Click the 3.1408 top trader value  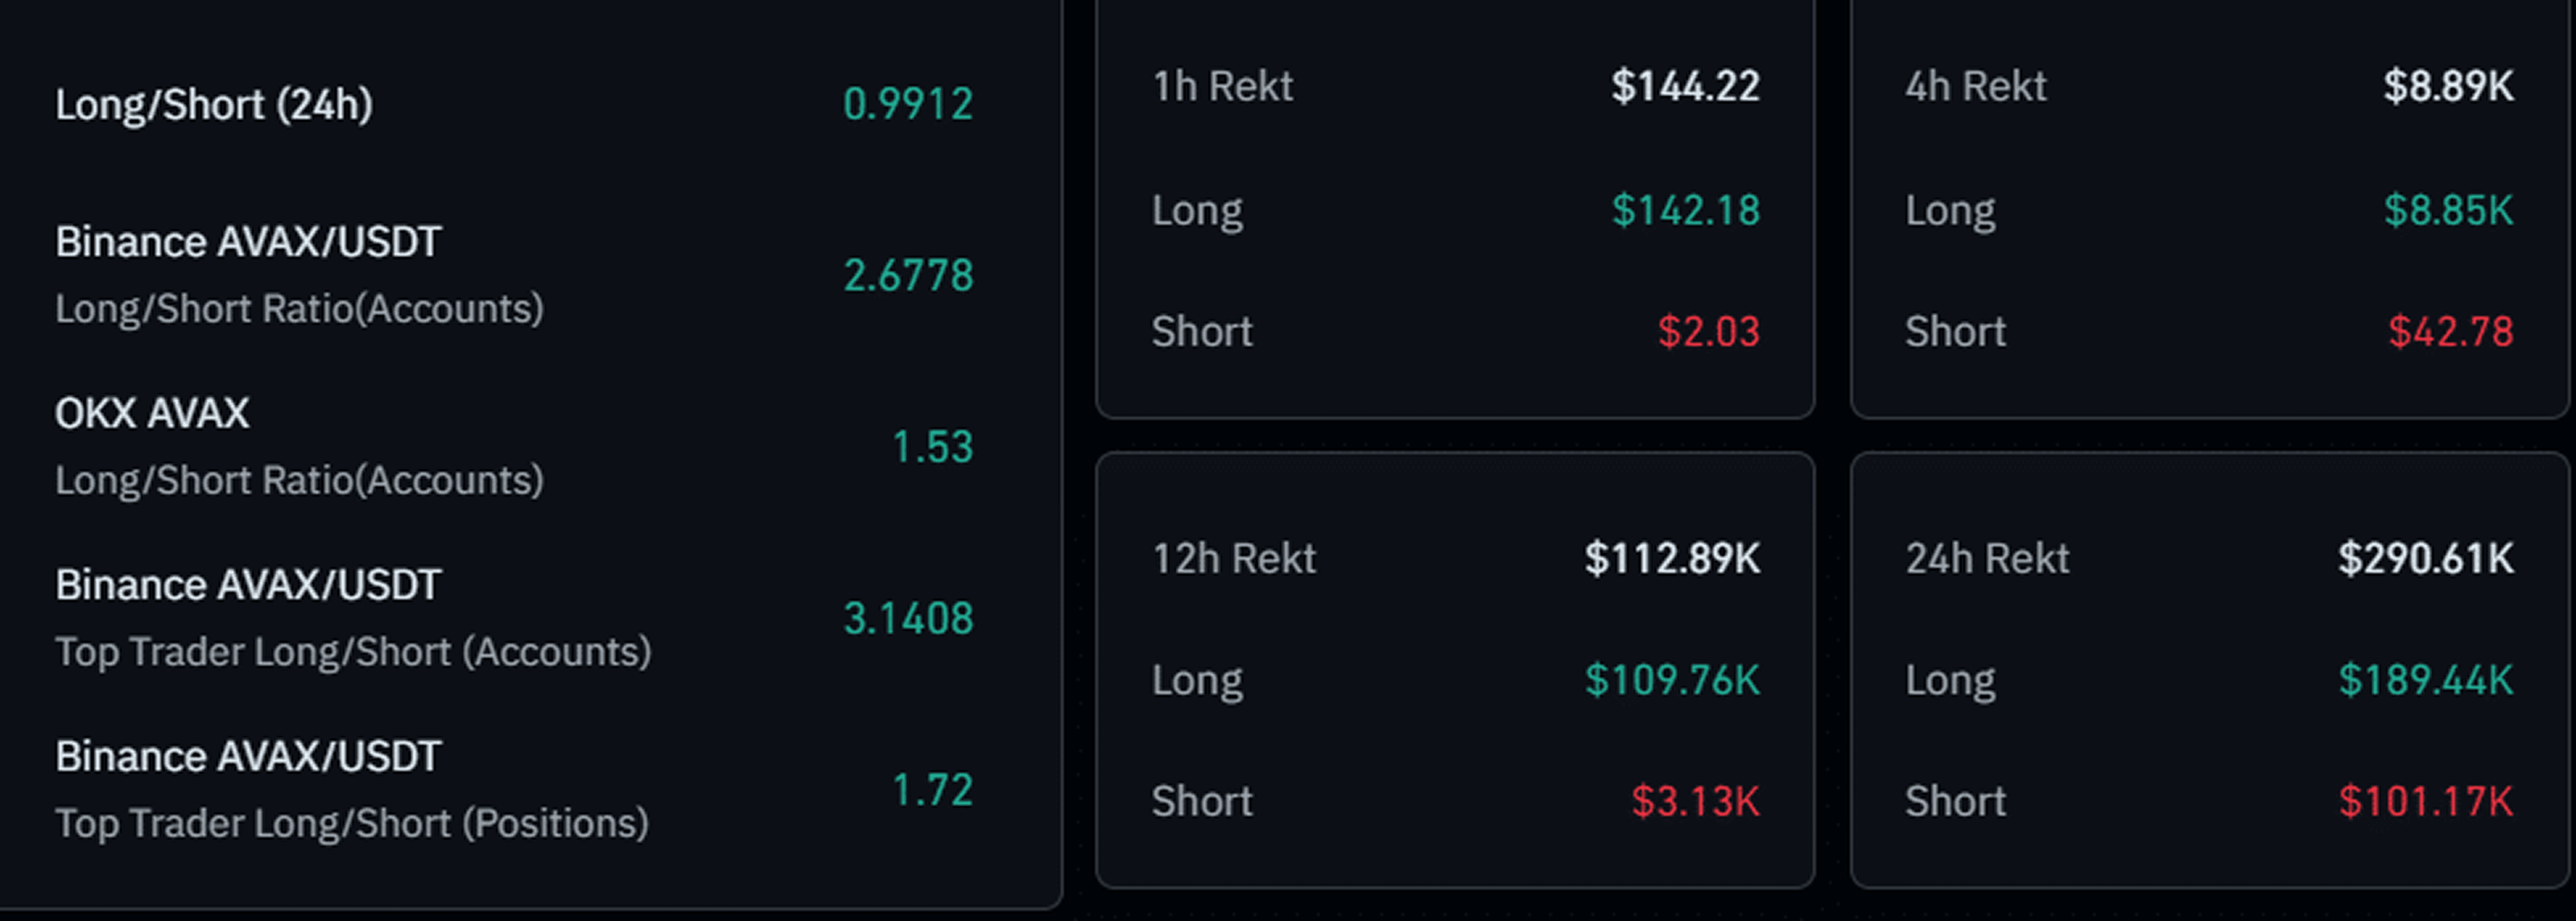coord(908,618)
